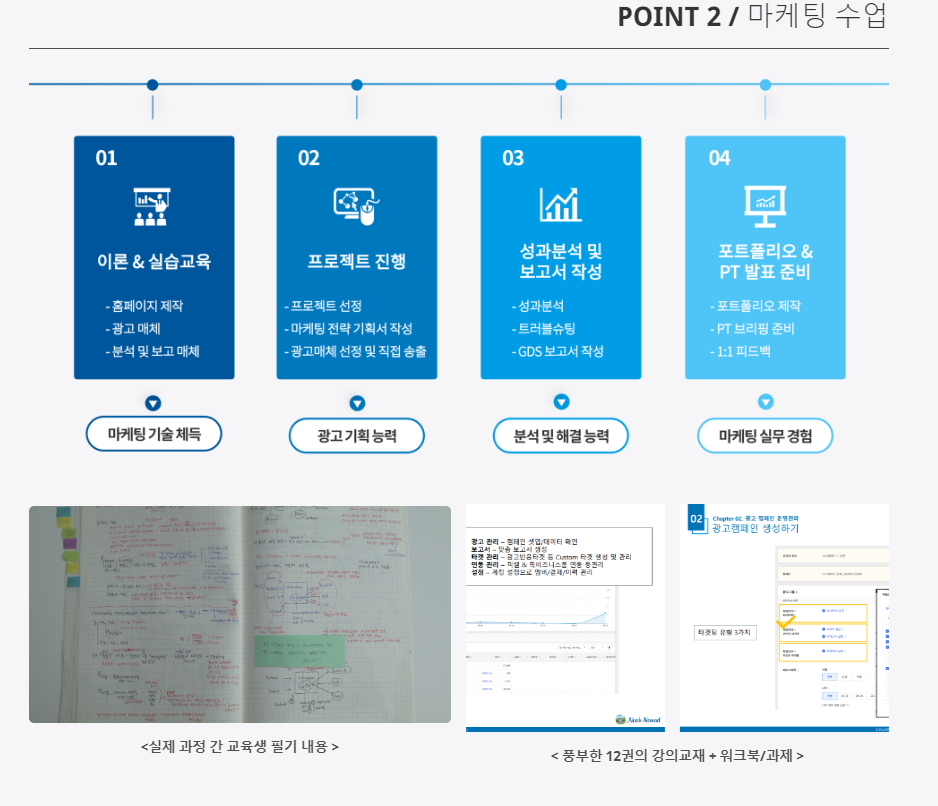This screenshot has height=806, width=938.
Task: Open the ad management slide thumbnail
Action: pyautogui.click(x=565, y=618)
